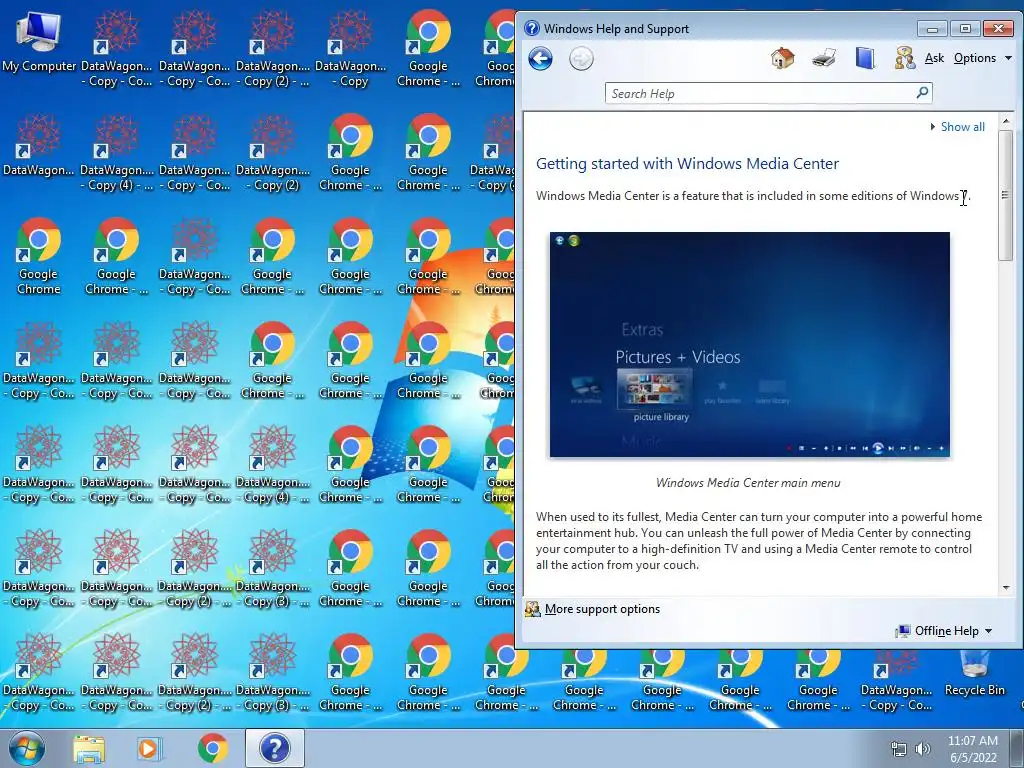Open Browse Help using the blue book icon
This screenshot has height=768, width=1024.
[x=865, y=58]
